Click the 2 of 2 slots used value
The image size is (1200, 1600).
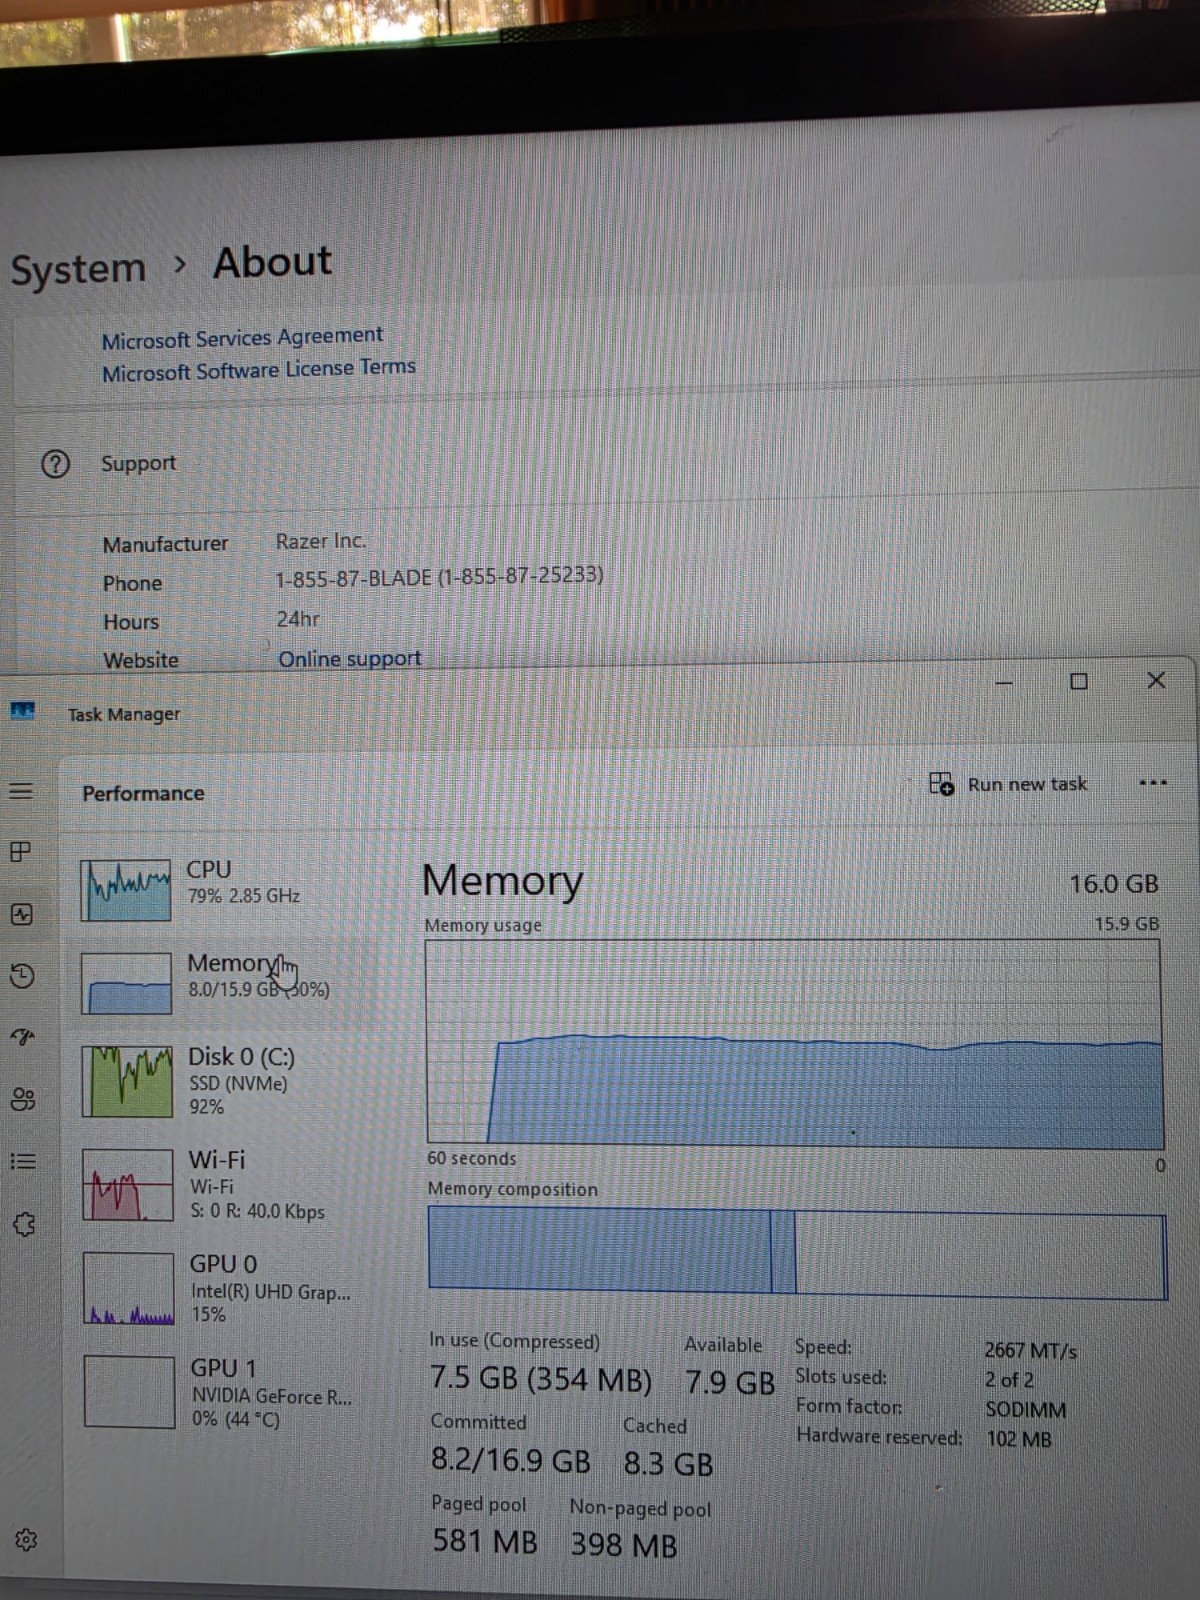pyautogui.click(x=1009, y=1380)
